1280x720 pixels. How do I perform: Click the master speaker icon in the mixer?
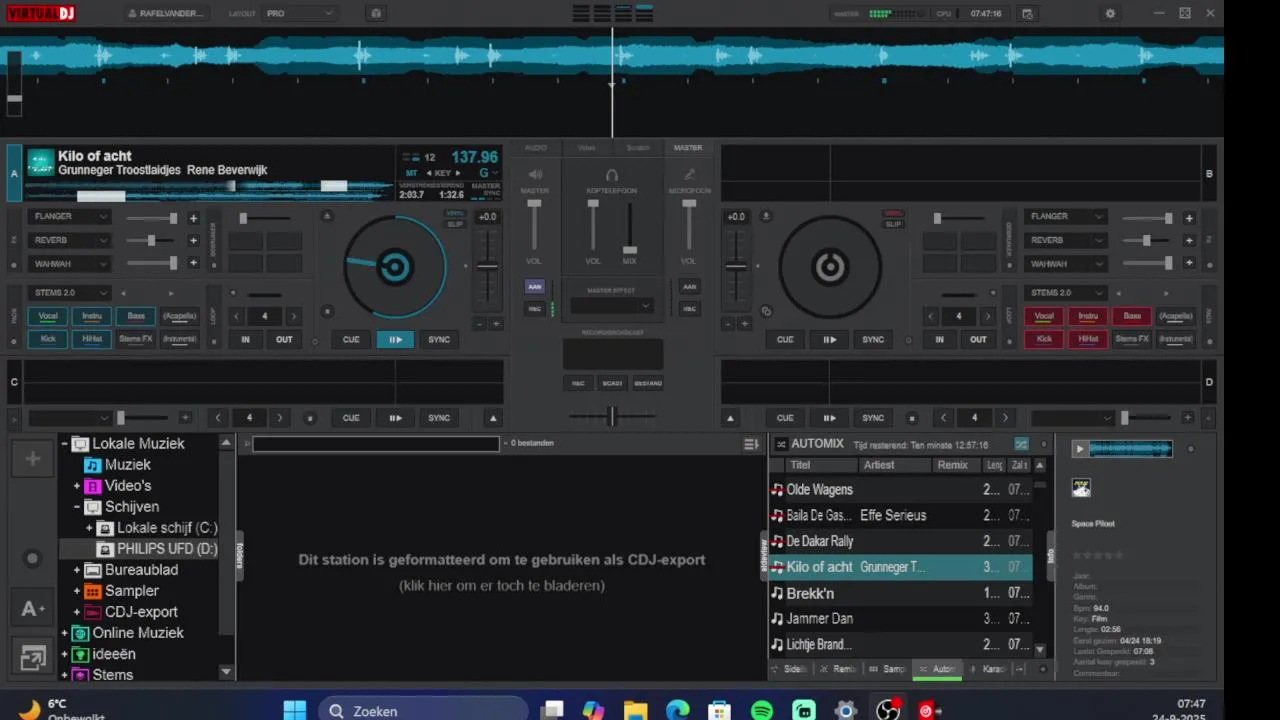coord(535,174)
